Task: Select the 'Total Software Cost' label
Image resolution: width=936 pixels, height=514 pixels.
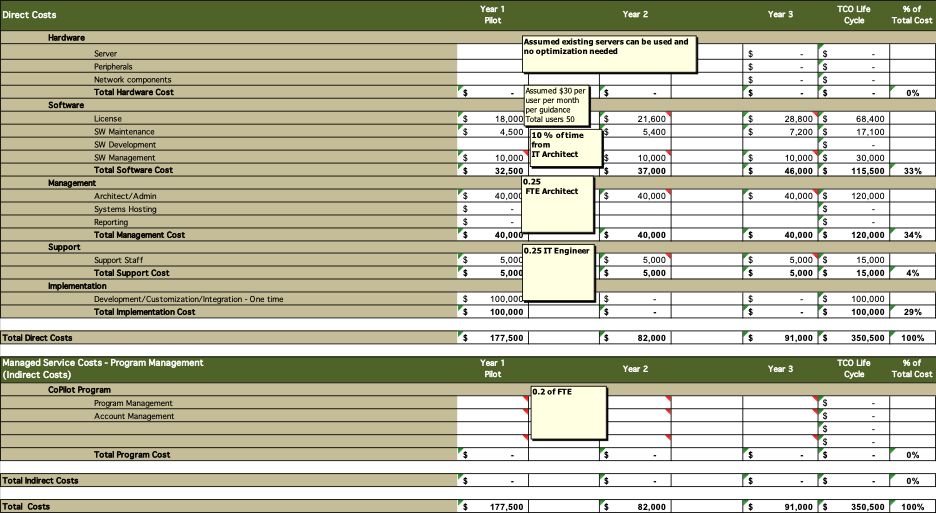Action: 133,170
